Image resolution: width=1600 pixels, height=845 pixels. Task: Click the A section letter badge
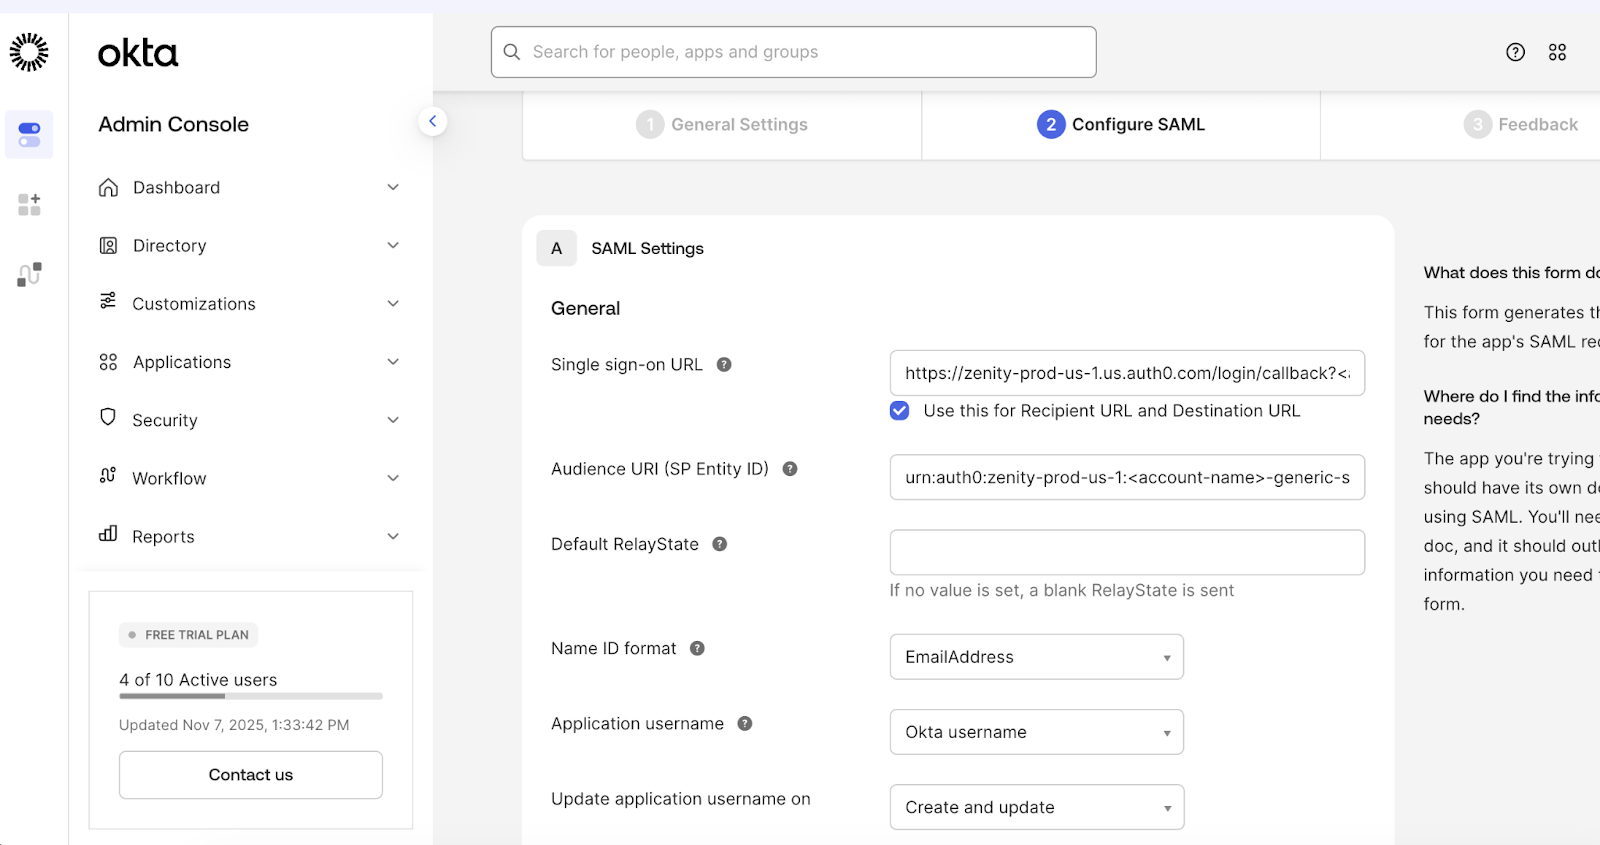[x=556, y=248]
